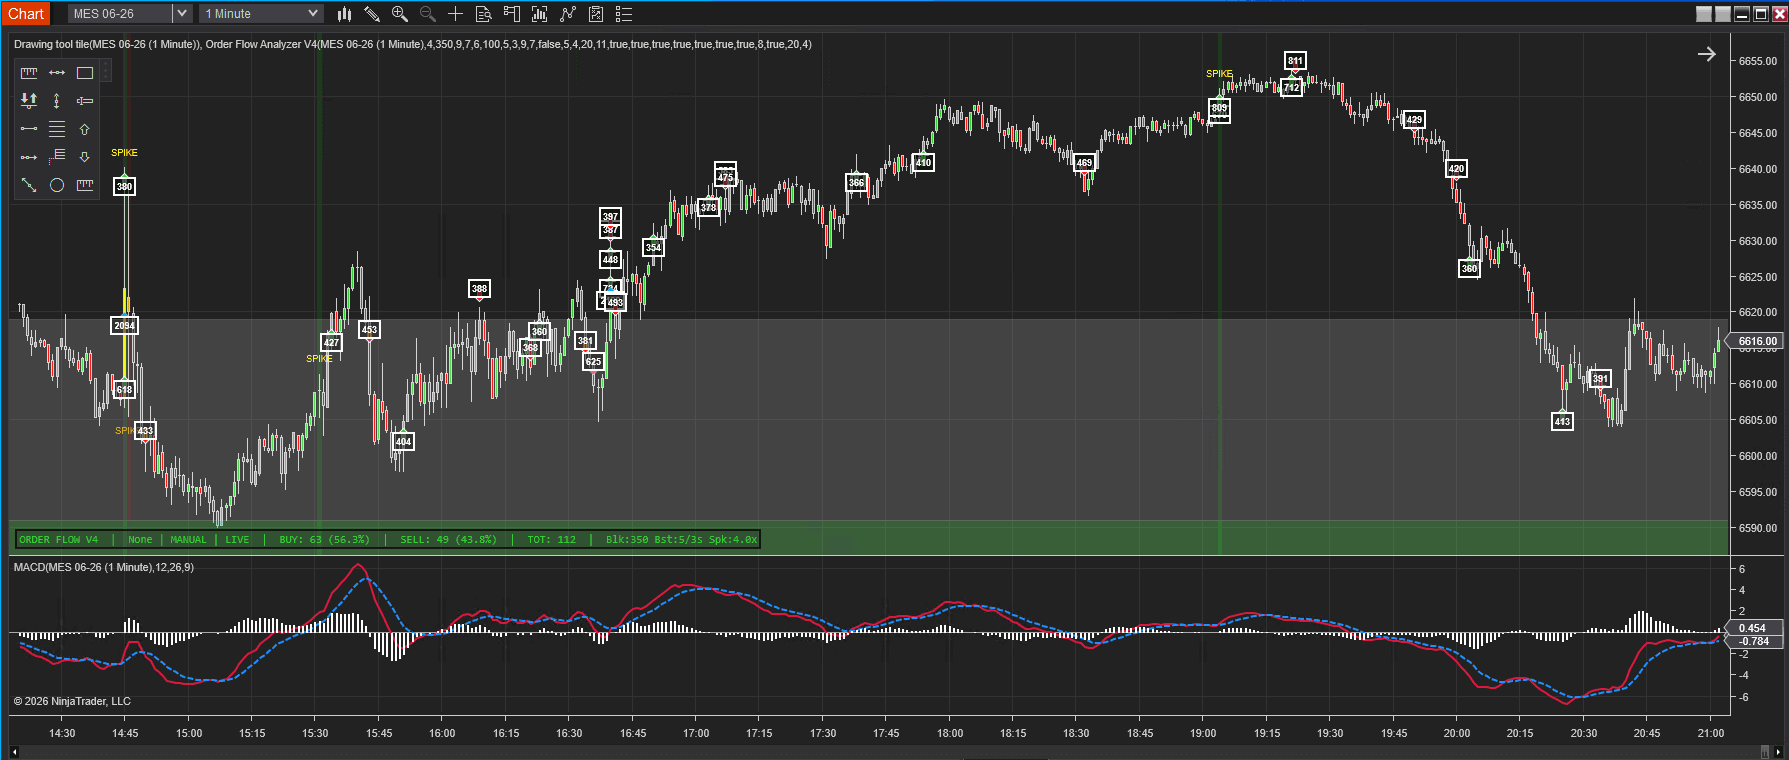Select the ray drawing tool
Image resolution: width=1789 pixels, height=760 pixels.
tap(29, 157)
